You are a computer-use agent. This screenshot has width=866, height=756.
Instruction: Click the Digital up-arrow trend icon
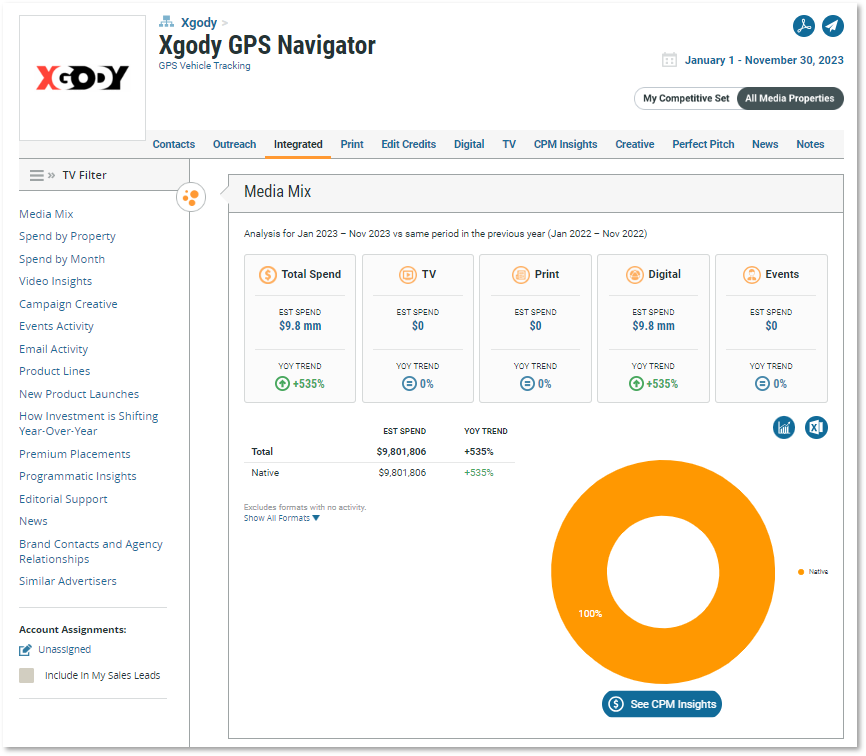636,383
